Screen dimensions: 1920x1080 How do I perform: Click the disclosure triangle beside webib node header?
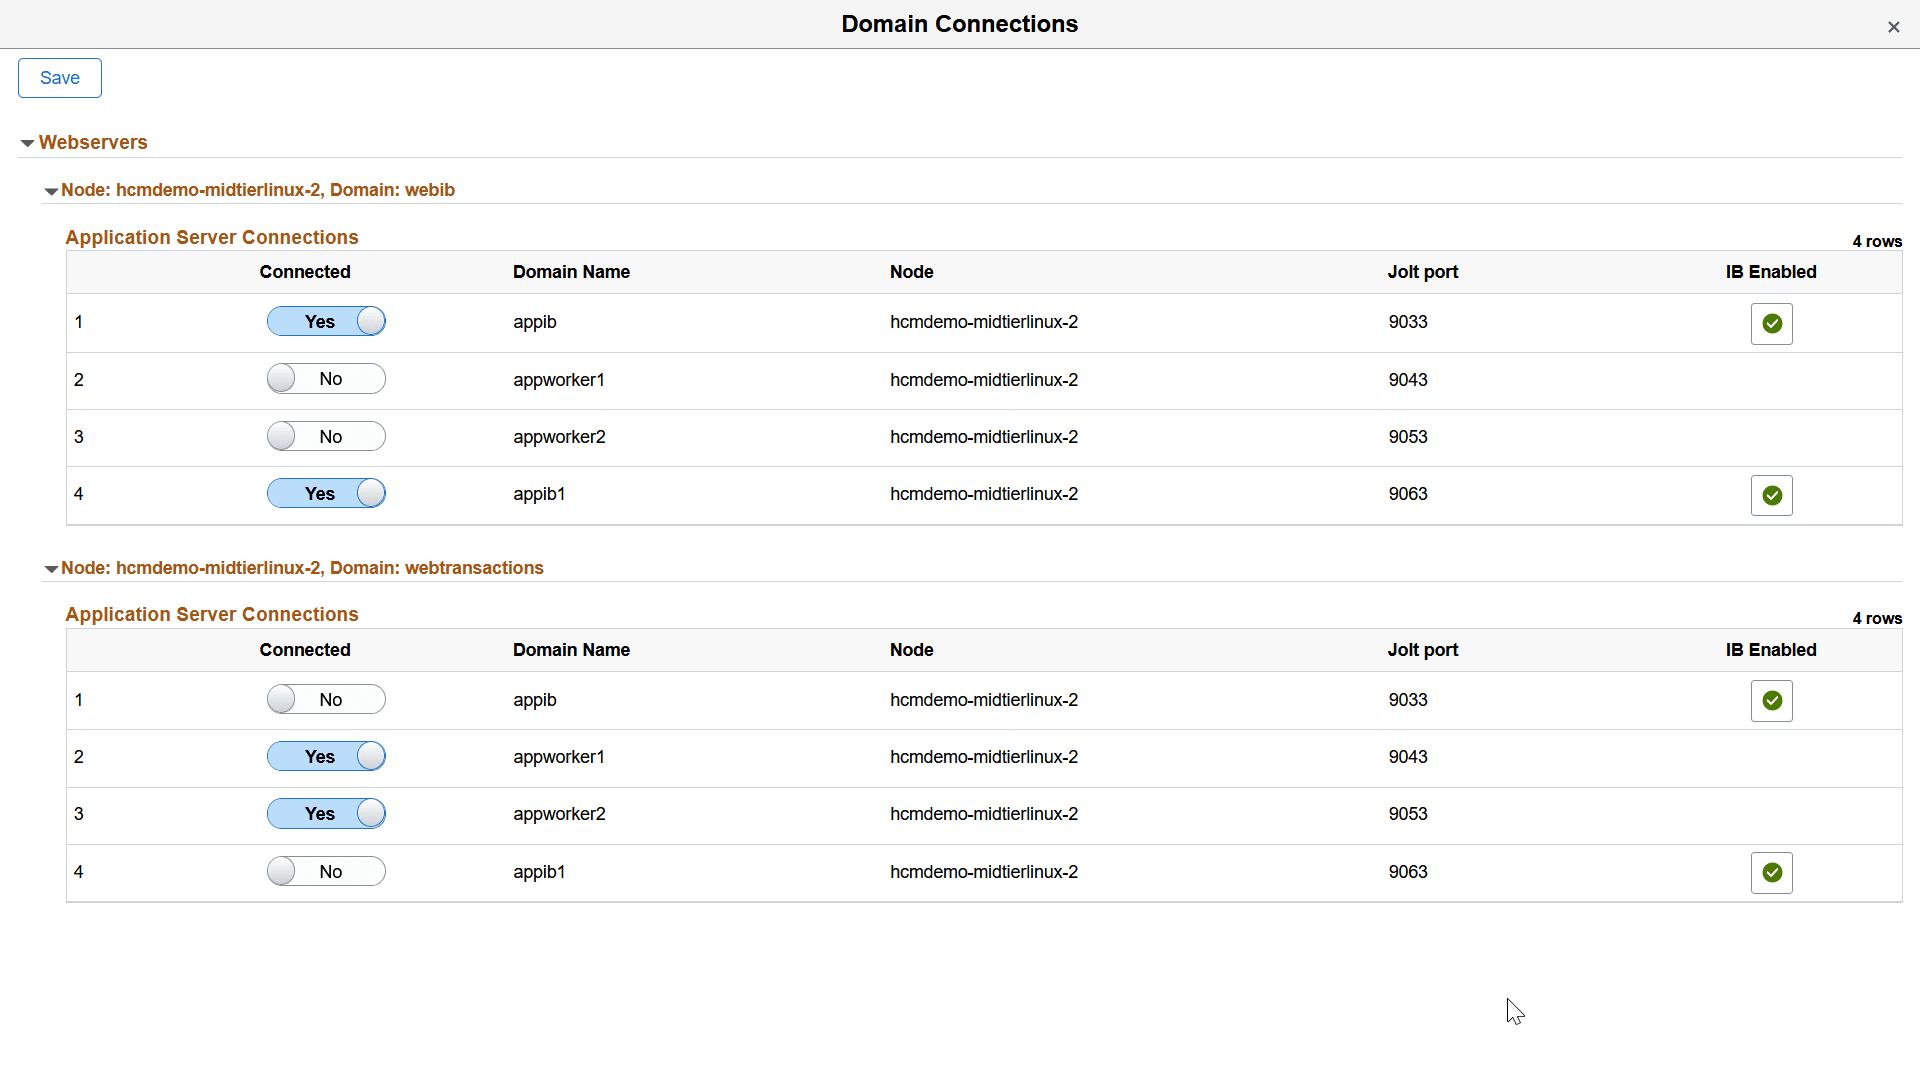(50, 190)
